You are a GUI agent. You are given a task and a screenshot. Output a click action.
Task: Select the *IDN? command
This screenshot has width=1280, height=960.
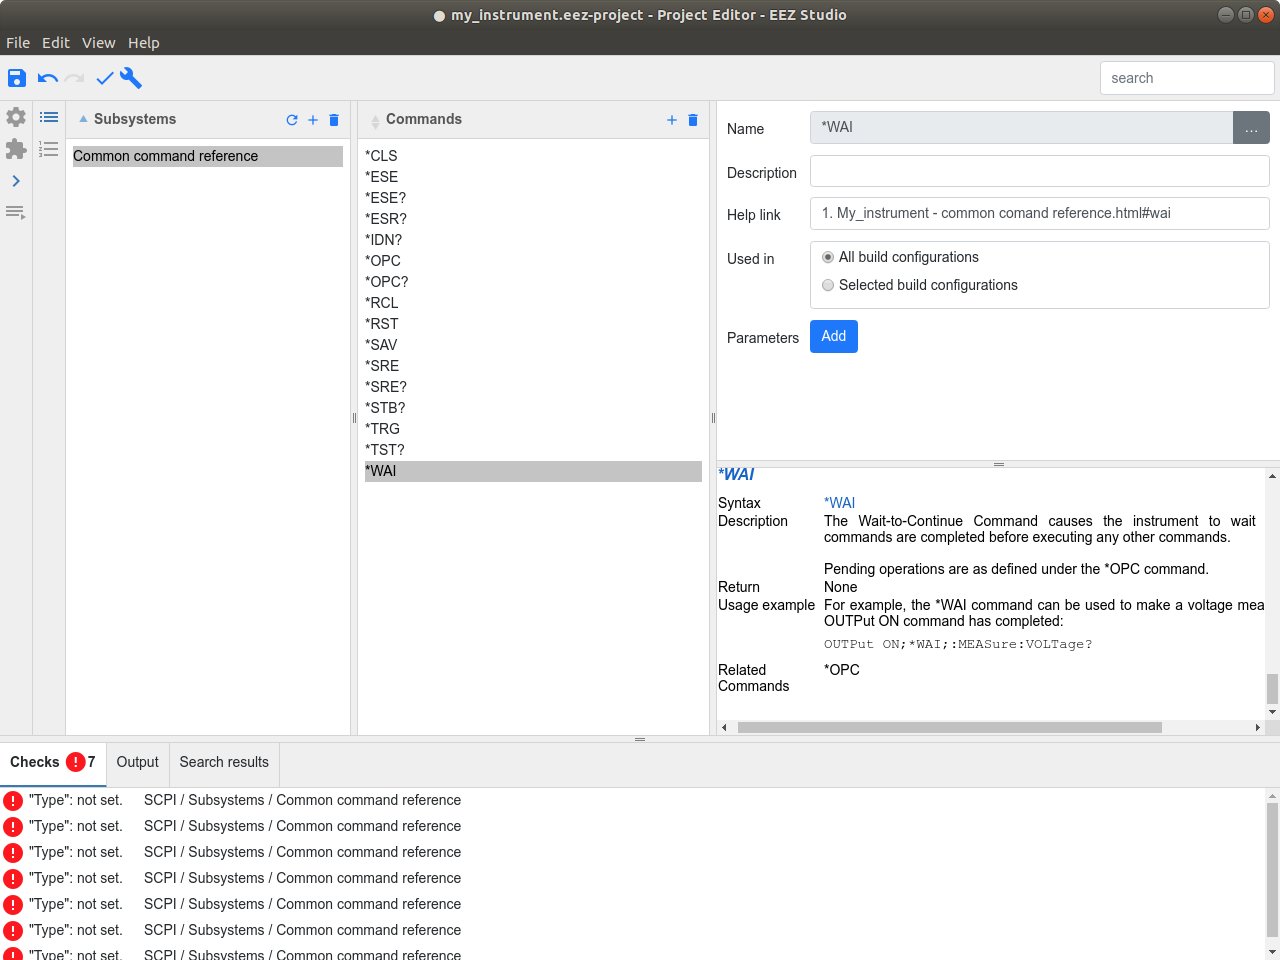(533, 240)
